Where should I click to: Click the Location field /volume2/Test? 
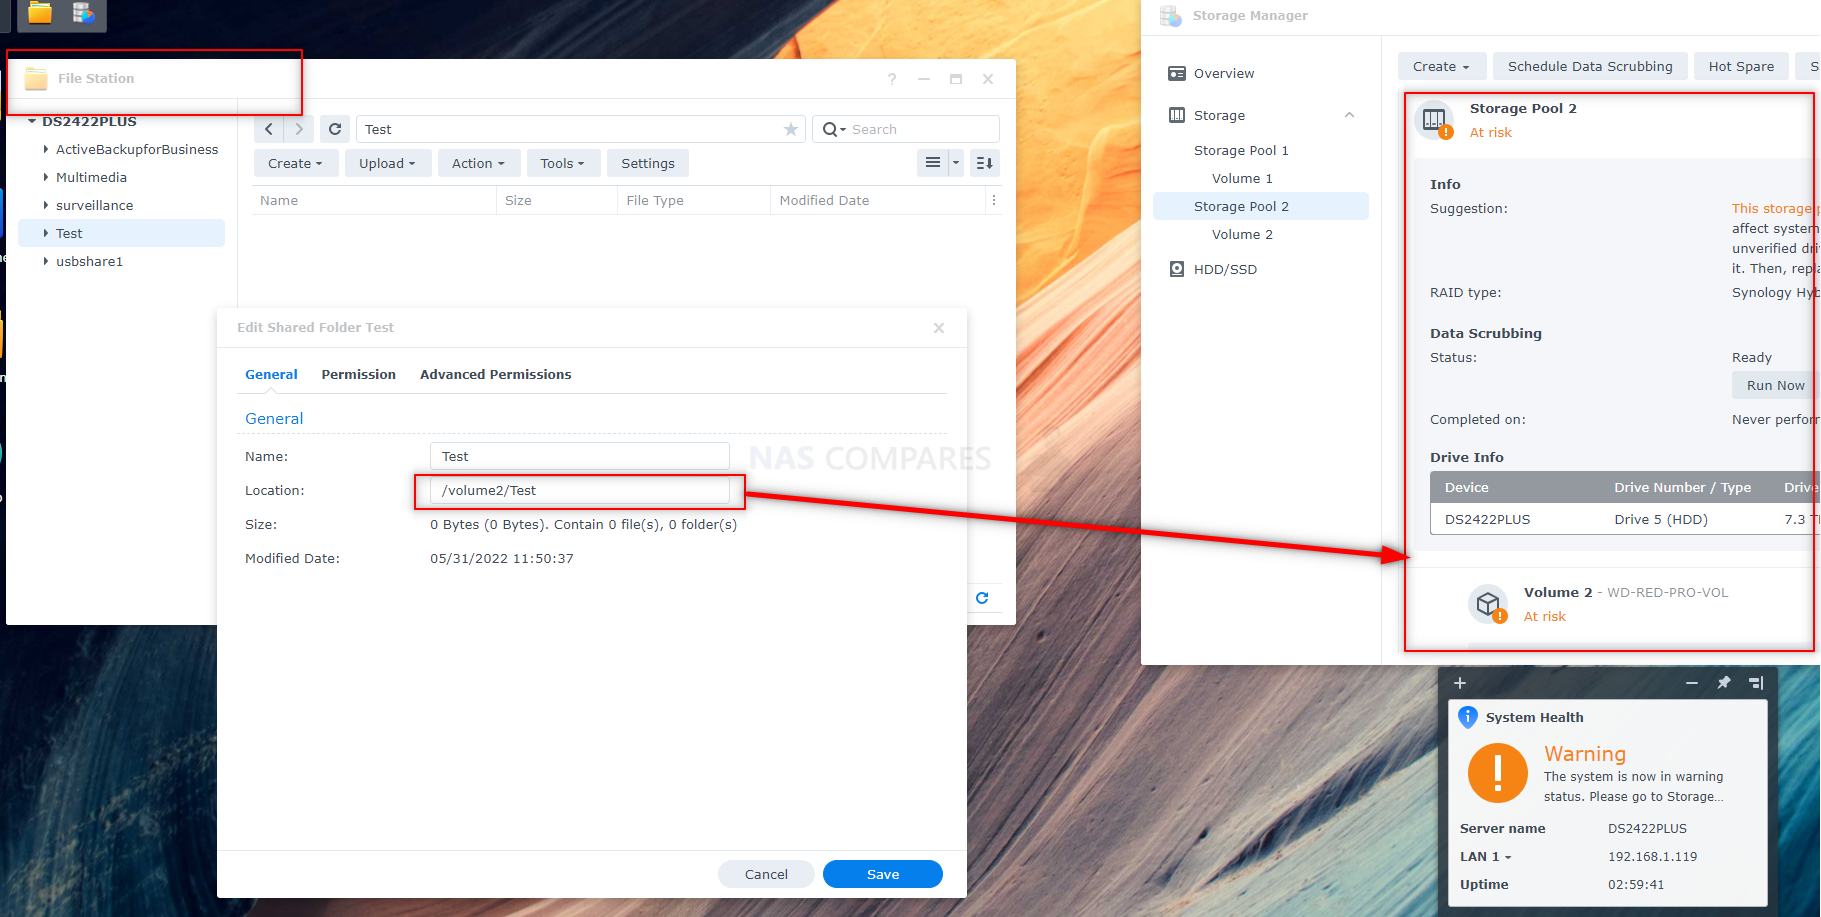point(579,490)
